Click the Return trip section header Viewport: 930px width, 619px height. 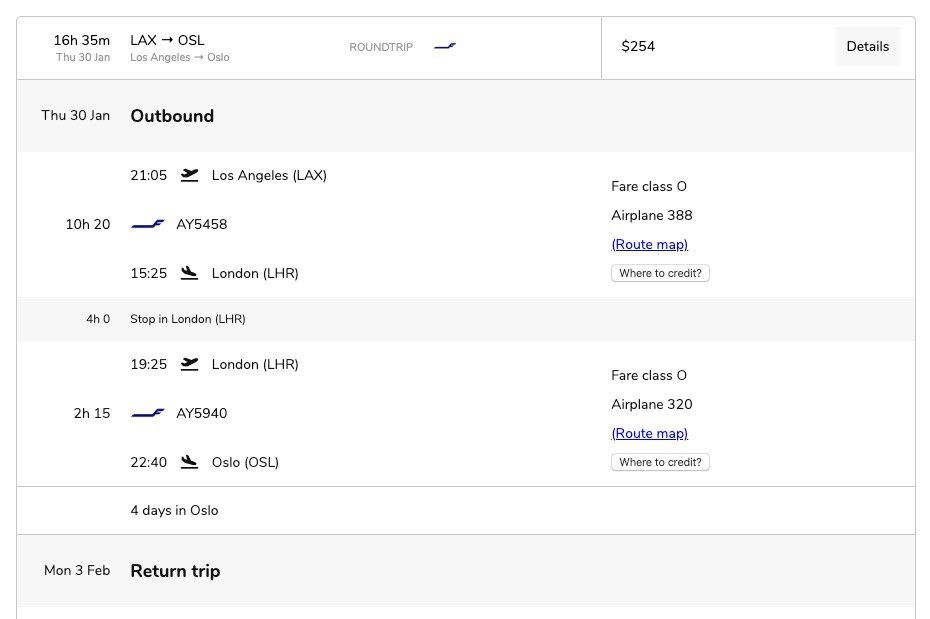coord(175,571)
